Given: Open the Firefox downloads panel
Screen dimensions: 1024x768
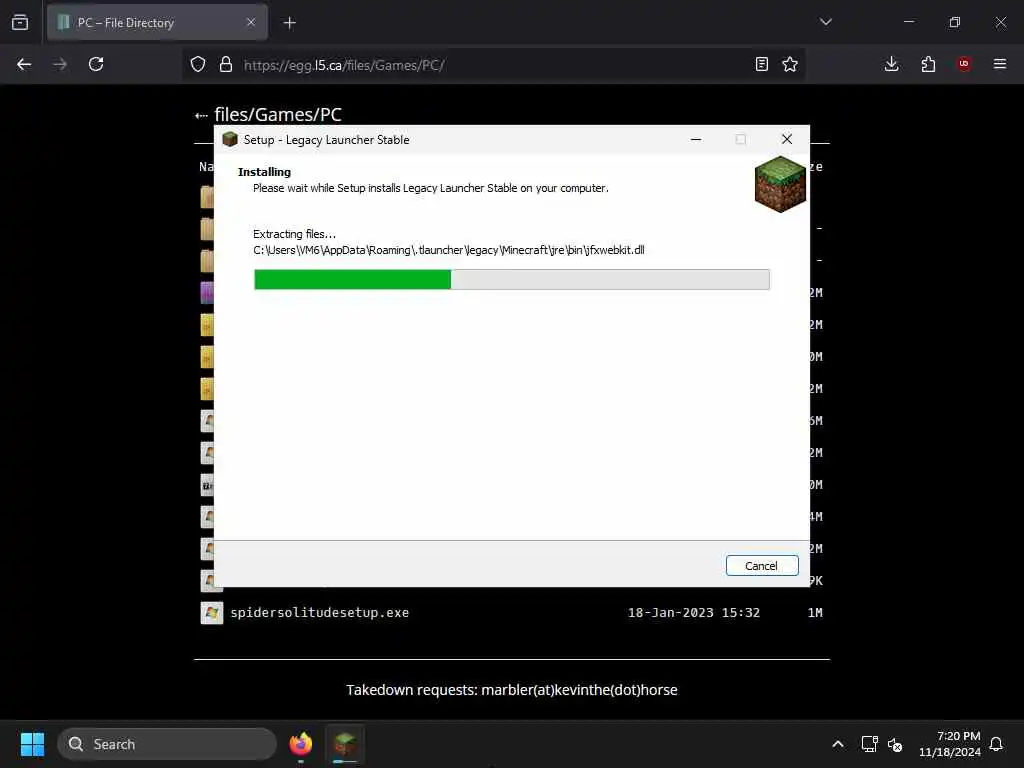Looking at the screenshot, I should [891, 64].
